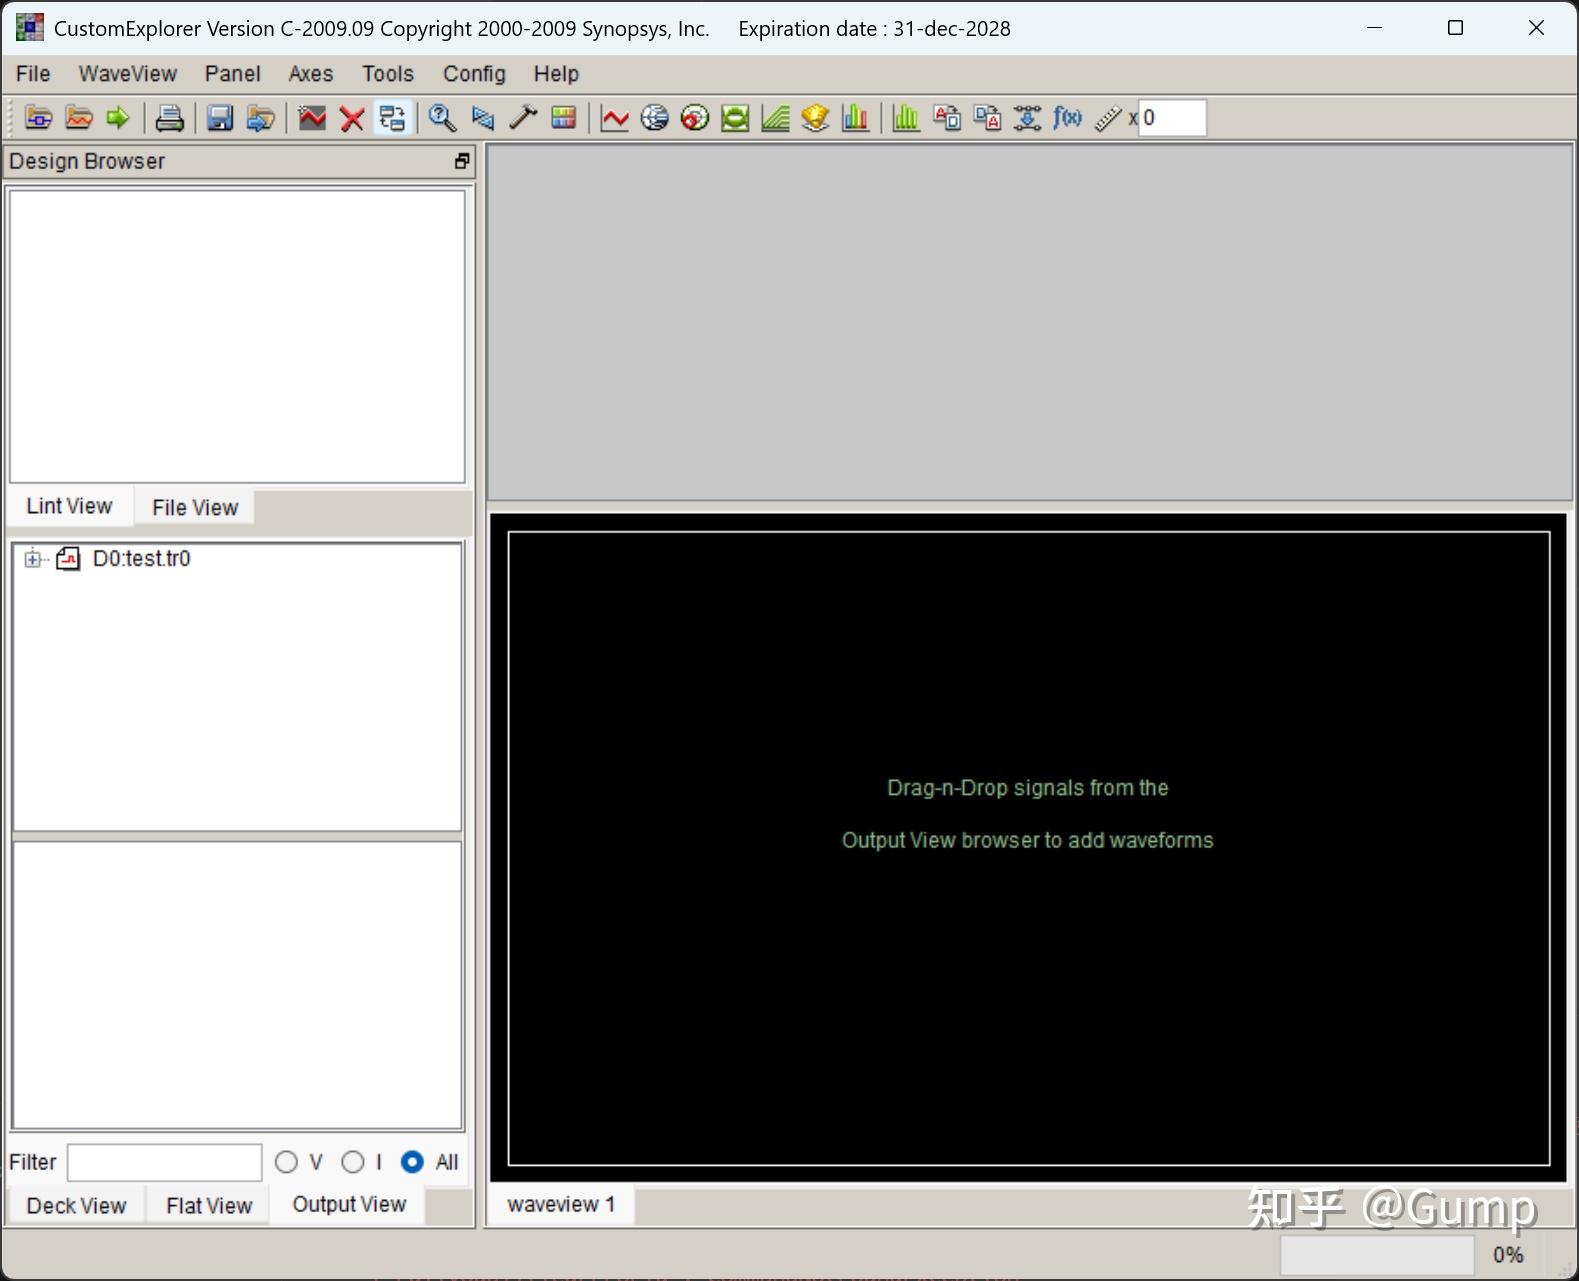Open the WaveView menu
The image size is (1579, 1281).
coord(128,74)
